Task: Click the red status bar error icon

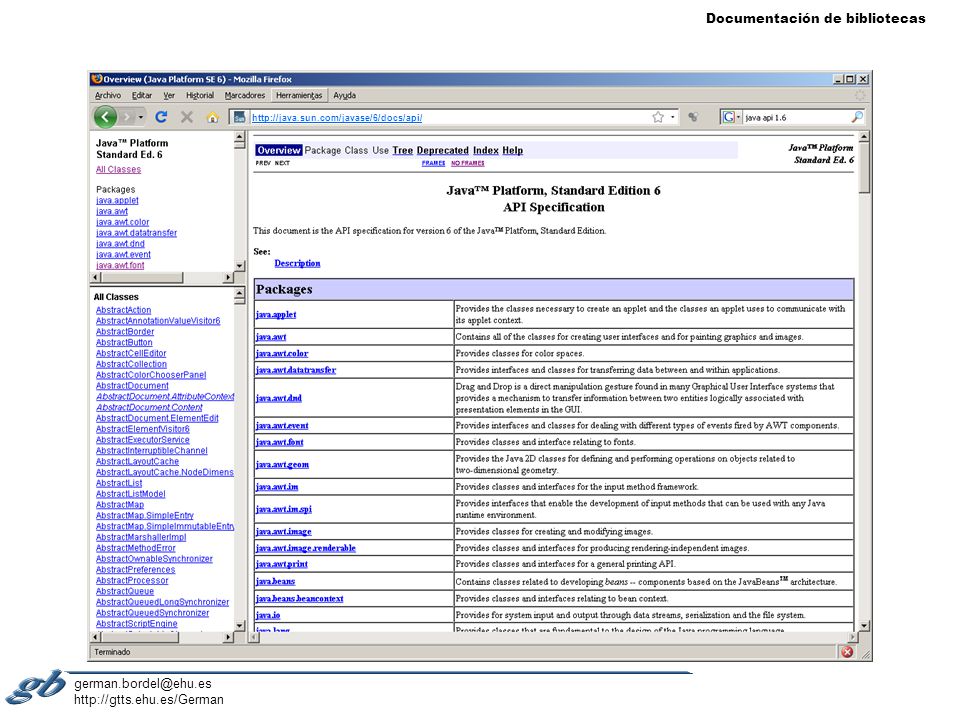Action: click(847, 652)
